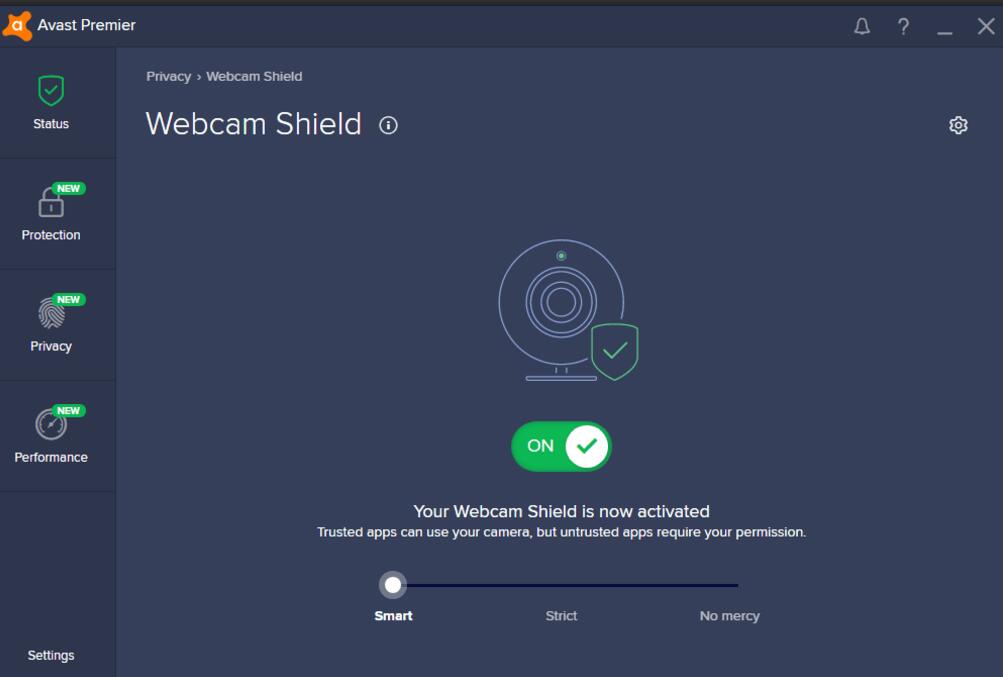The width and height of the screenshot is (1003, 677).
Task: Click the Avast logo icon
Action: (17, 26)
